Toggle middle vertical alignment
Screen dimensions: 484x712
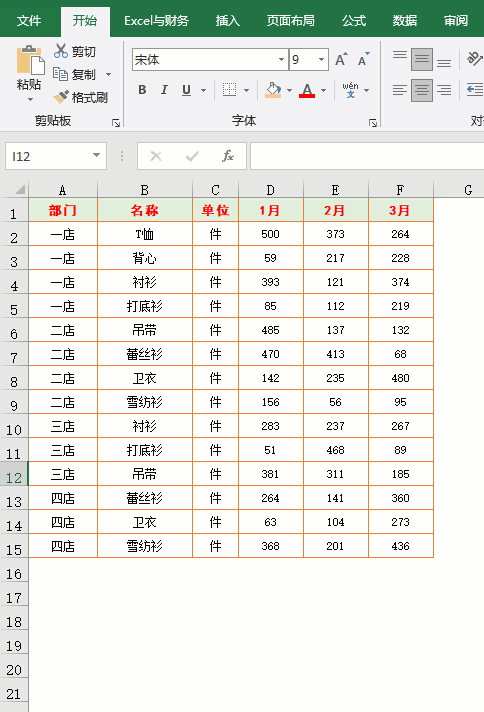click(x=422, y=59)
